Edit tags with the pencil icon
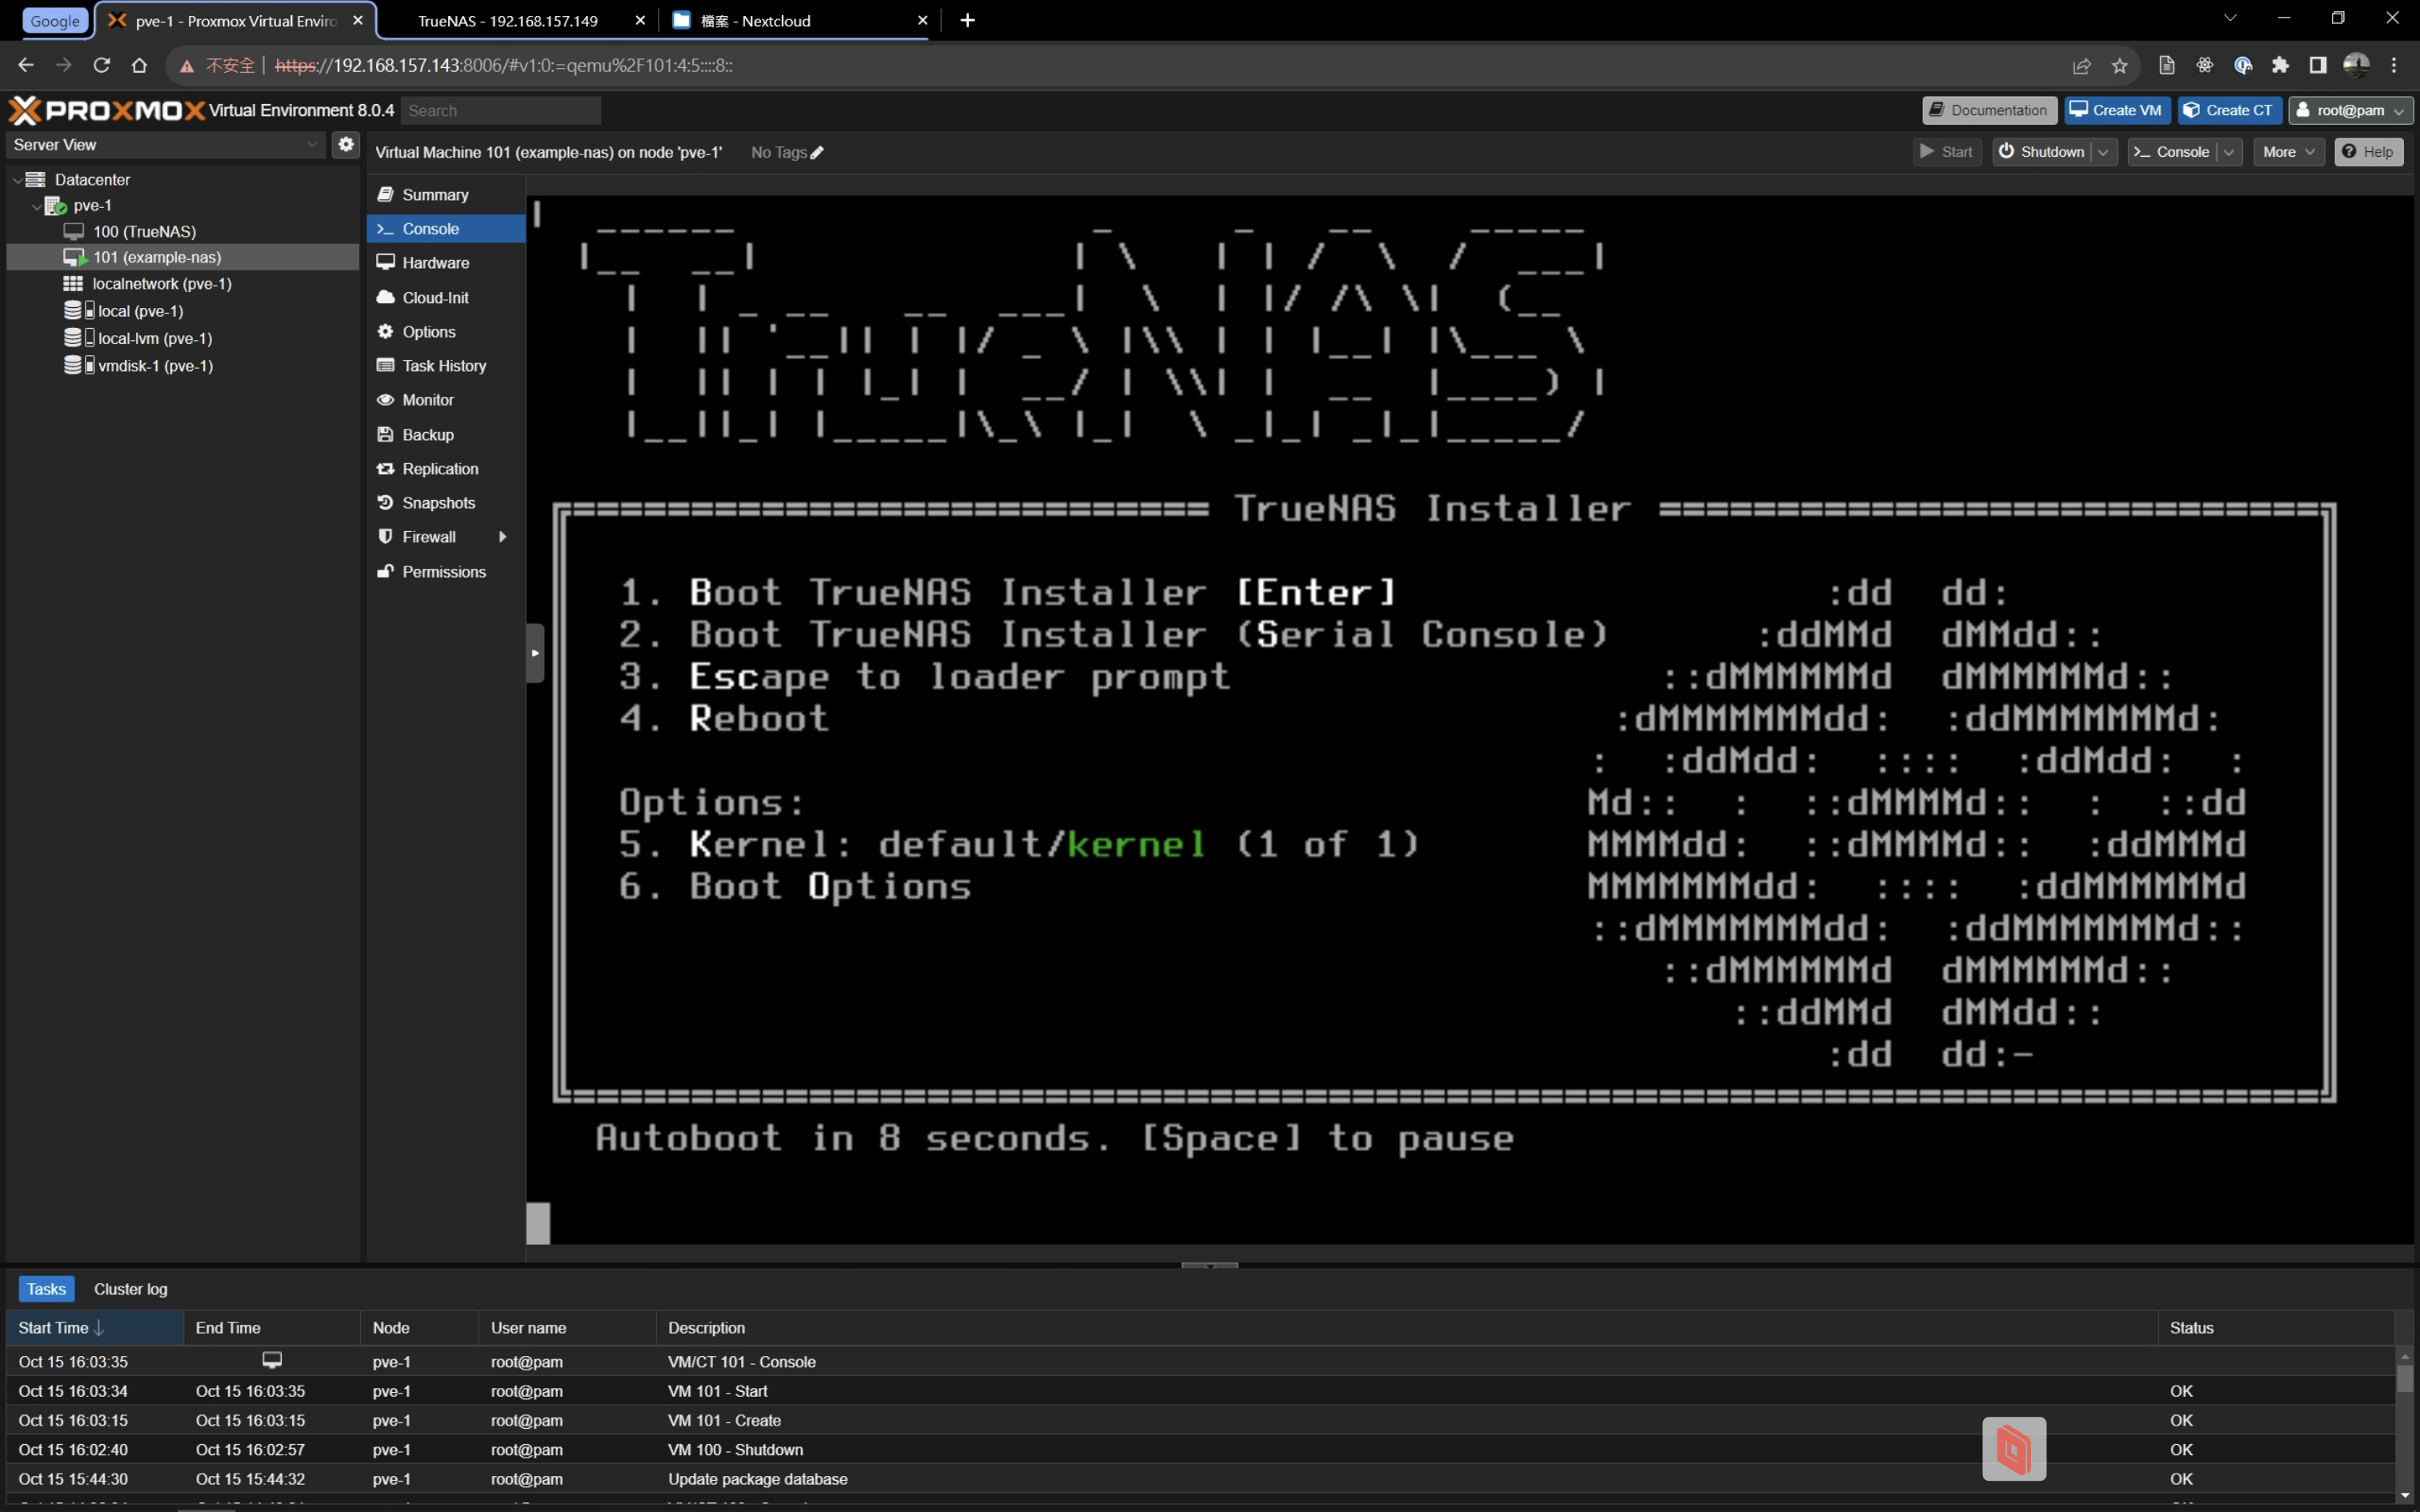This screenshot has width=2420, height=1512. pos(817,153)
